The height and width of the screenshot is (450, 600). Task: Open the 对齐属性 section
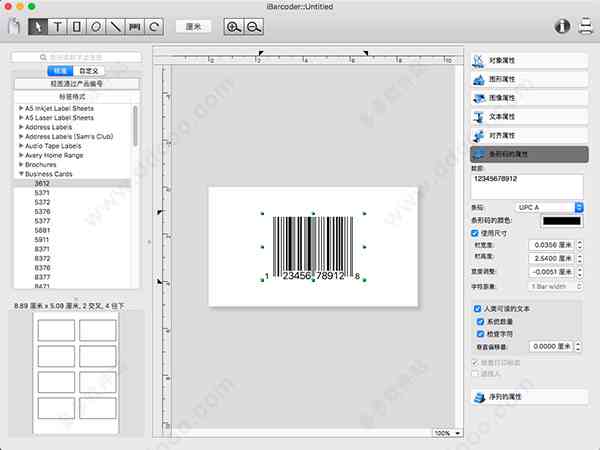(x=529, y=135)
